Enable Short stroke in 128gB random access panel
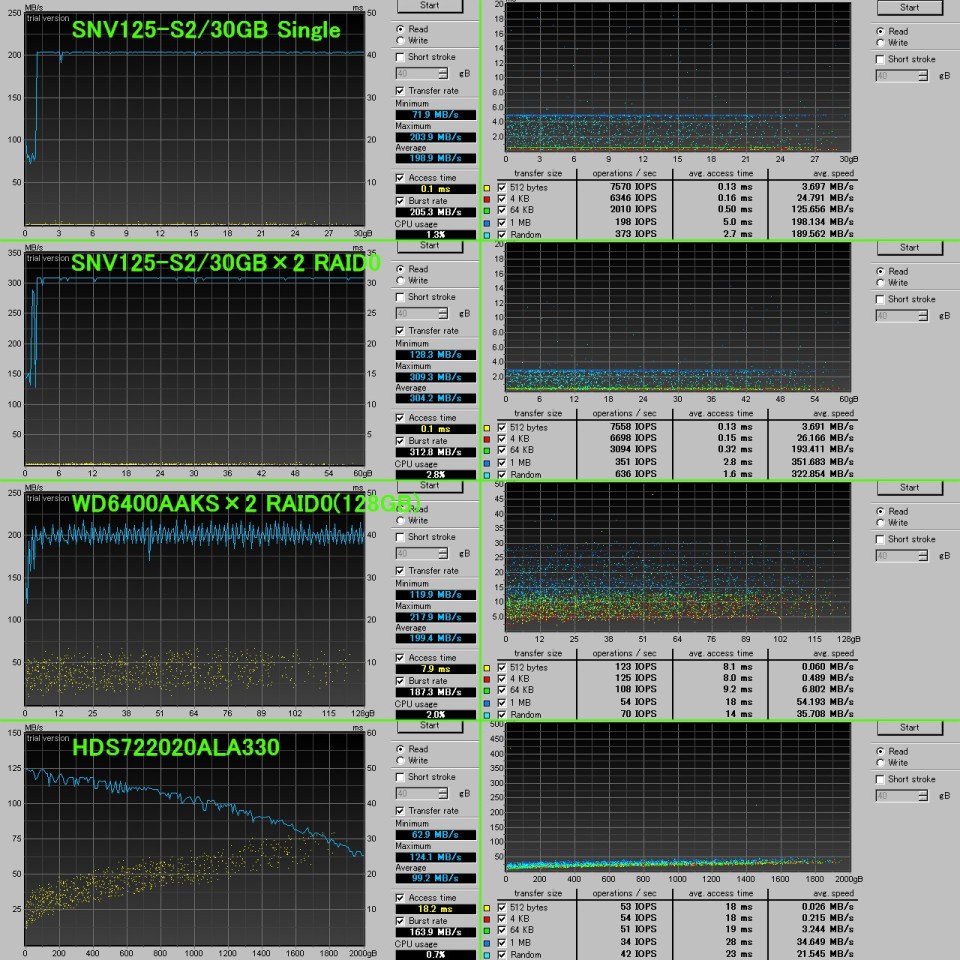 (x=880, y=539)
